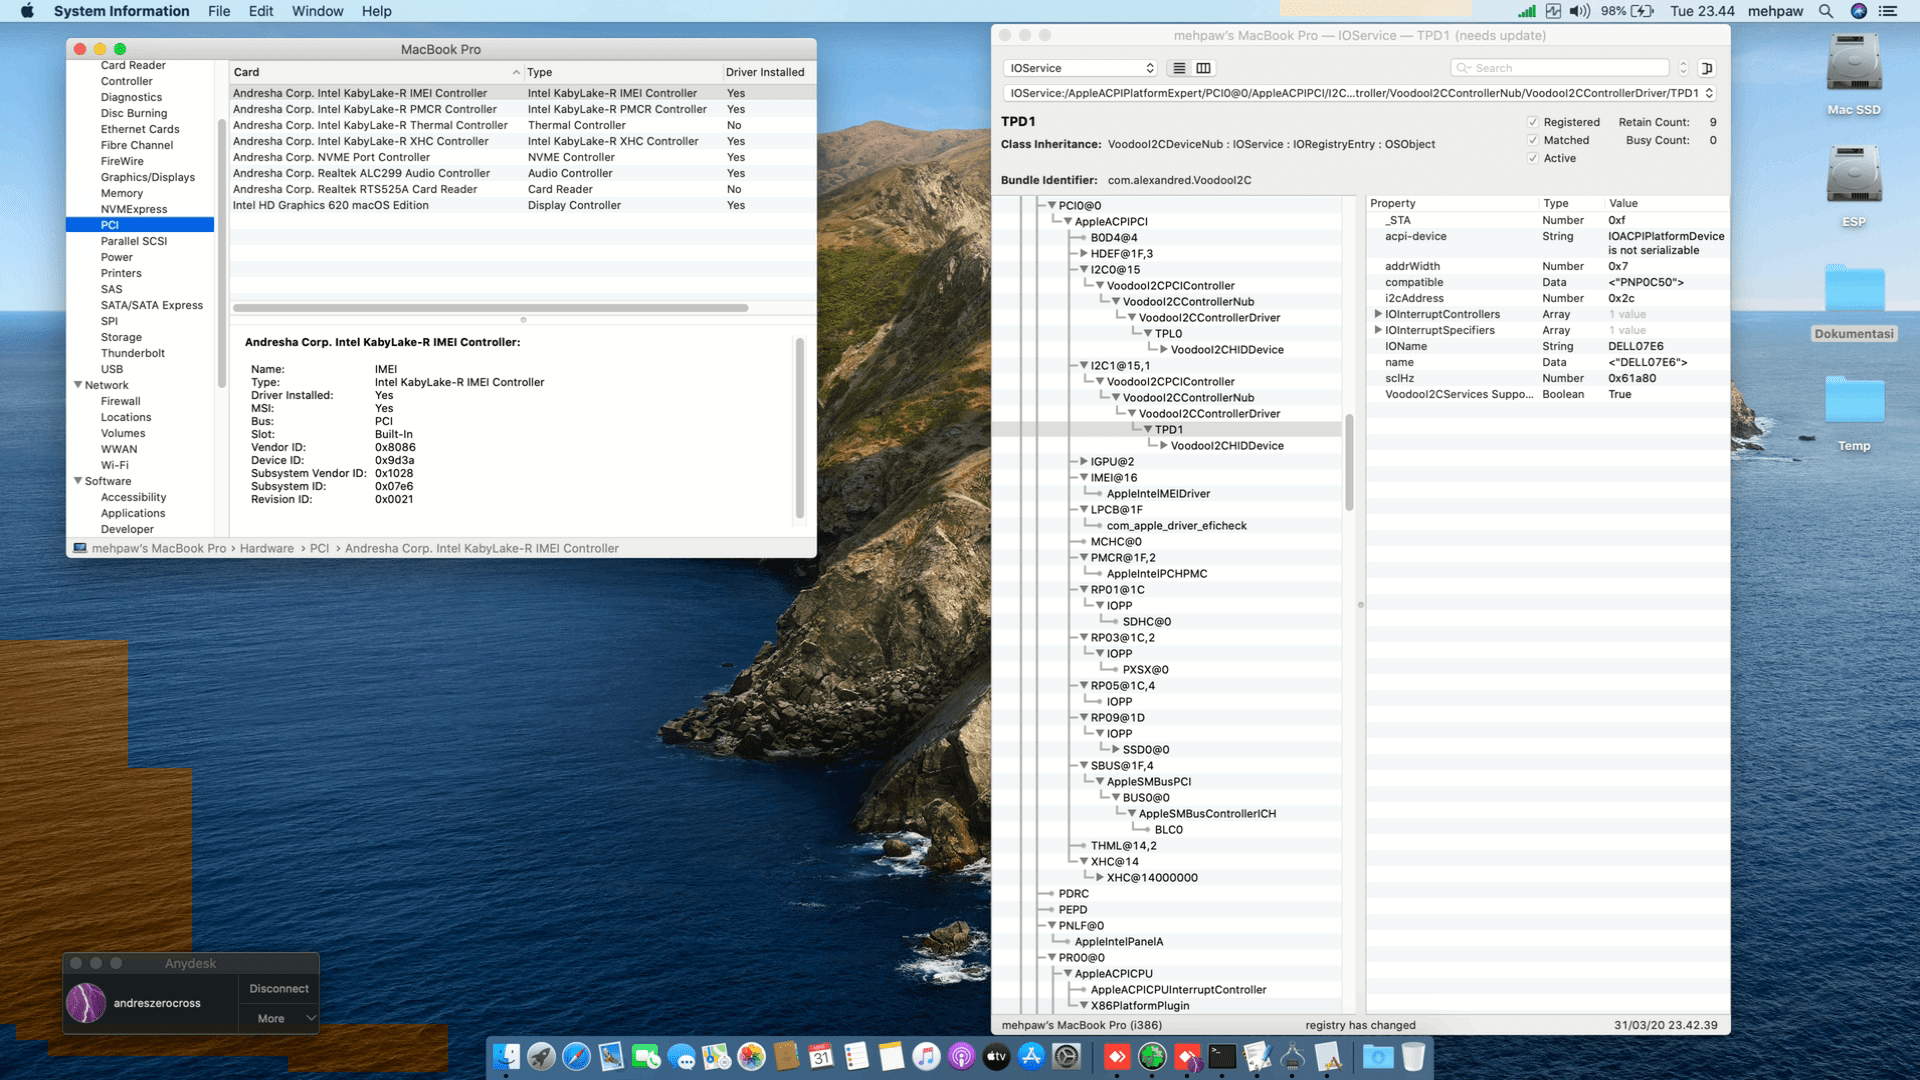Image resolution: width=1920 pixels, height=1080 pixels.
Task: Switch registry view to column layout
Action: (x=1203, y=68)
